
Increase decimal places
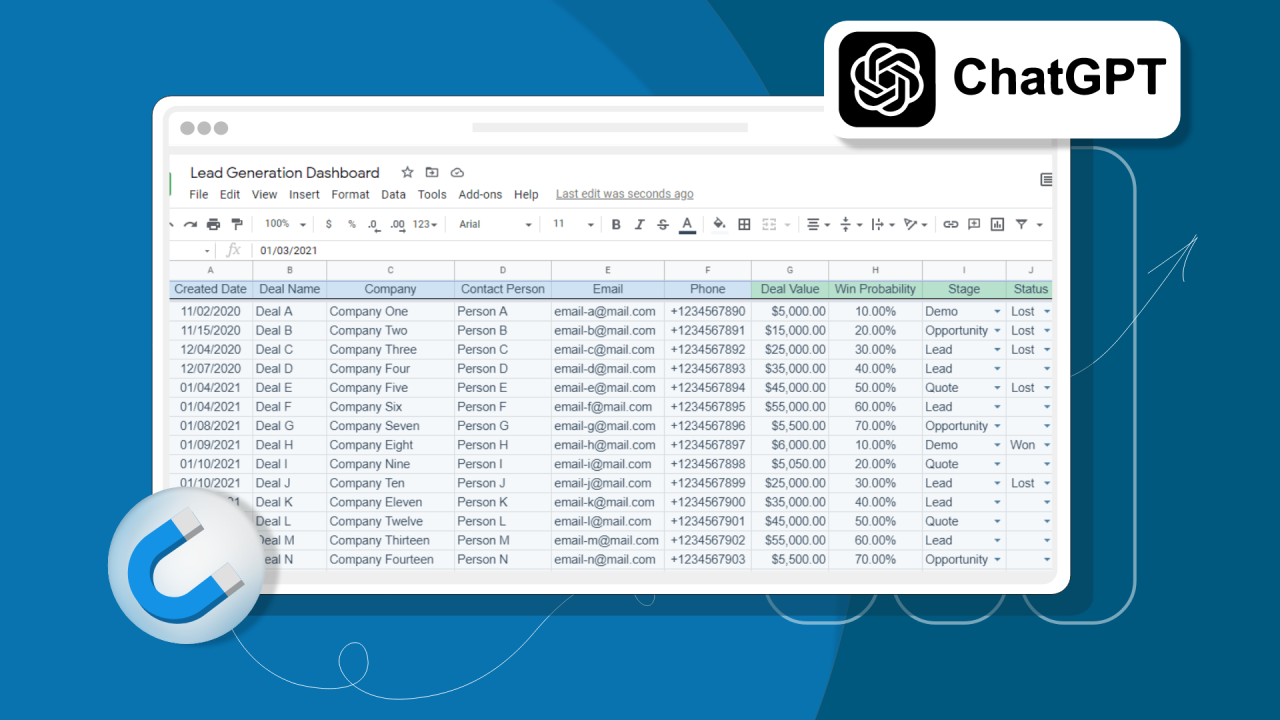click(x=397, y=224)
